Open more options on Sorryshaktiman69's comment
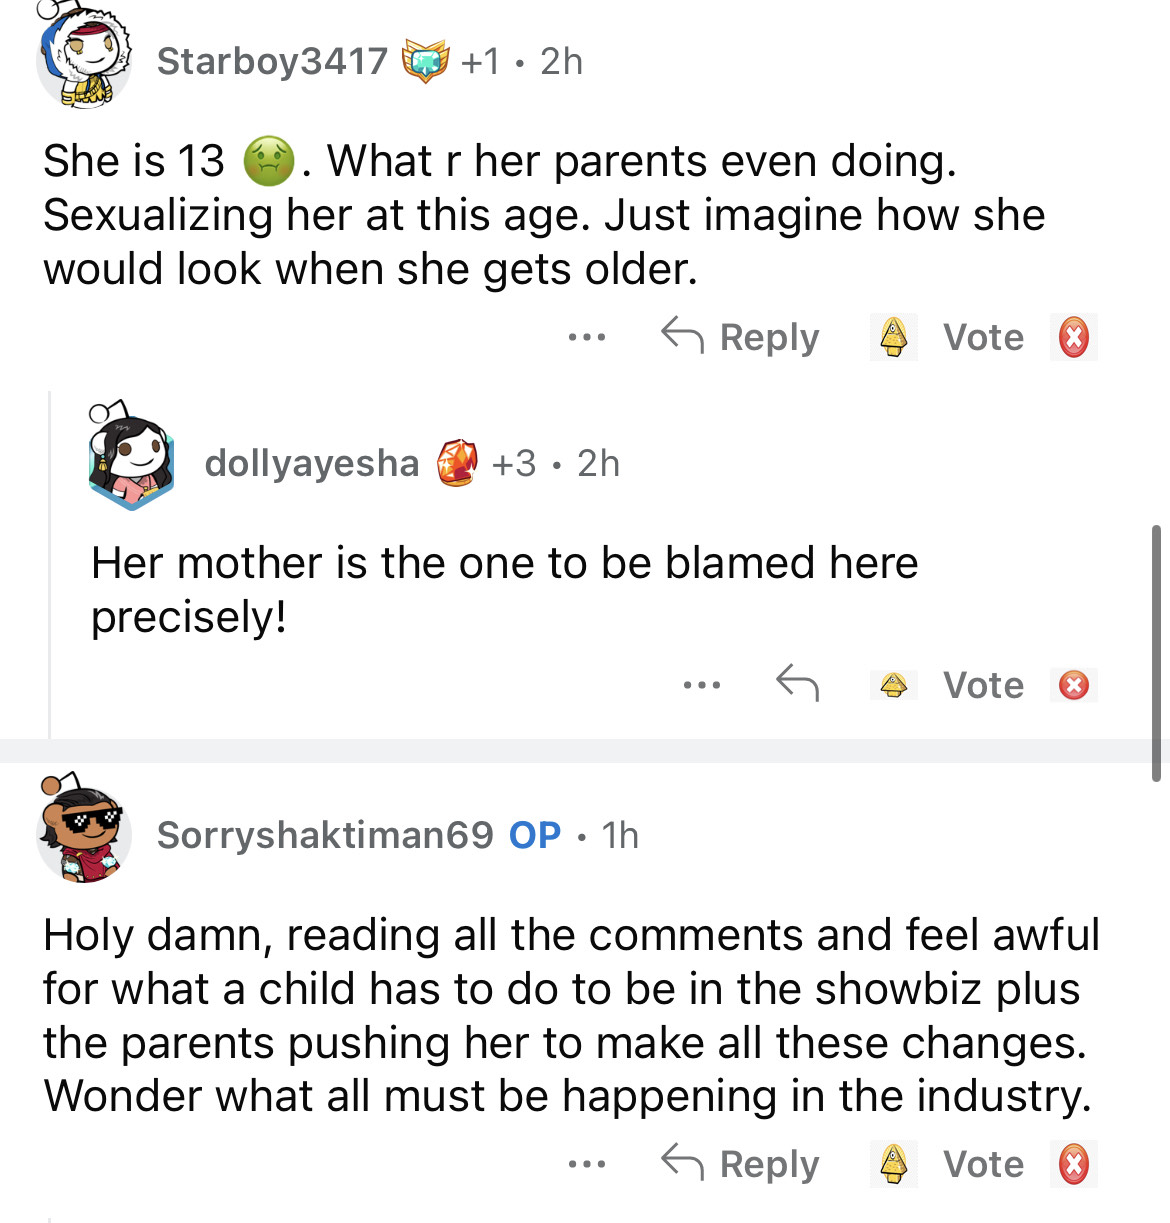The width and height of the screenshot is (1170, 1223). 587,1164
